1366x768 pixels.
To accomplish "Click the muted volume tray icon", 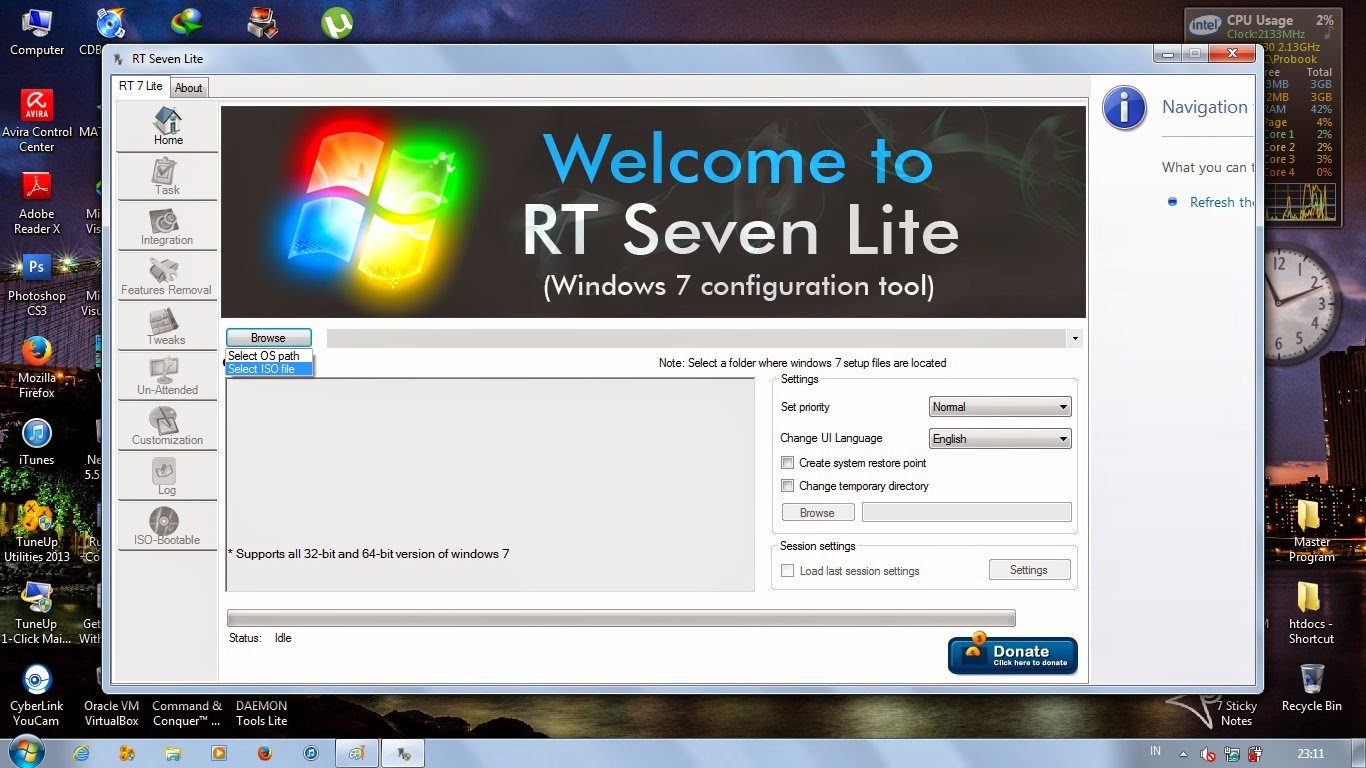I will (x=1207, y=753).
